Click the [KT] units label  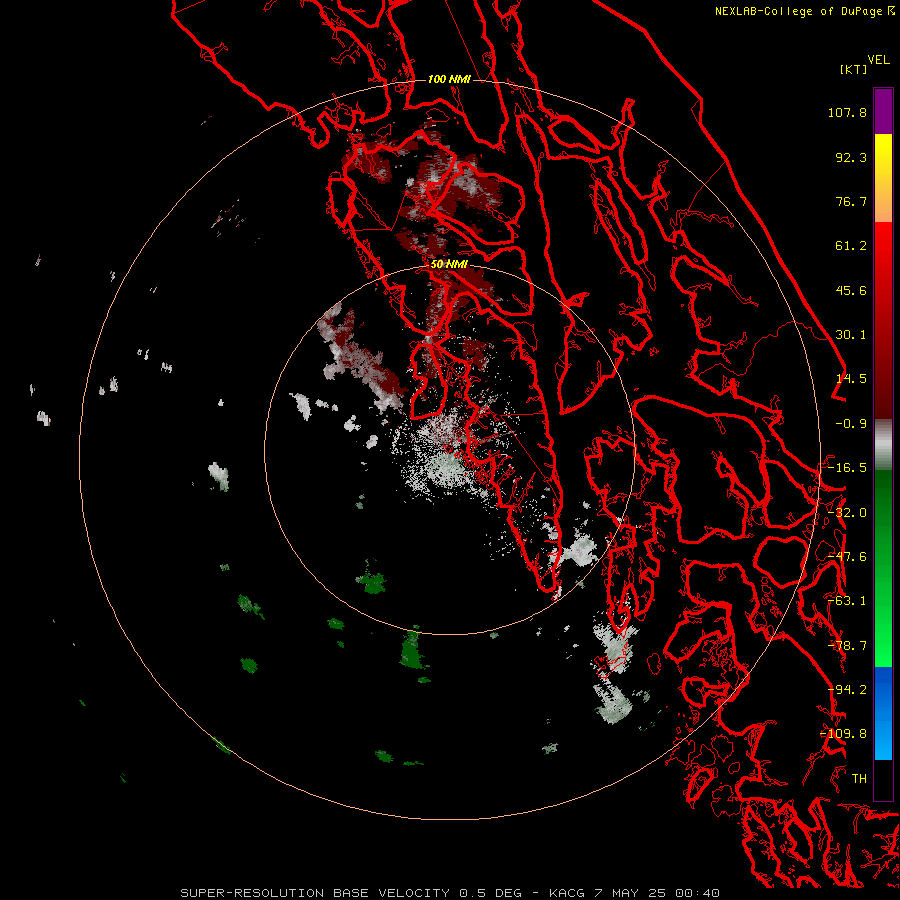point(854,69)
